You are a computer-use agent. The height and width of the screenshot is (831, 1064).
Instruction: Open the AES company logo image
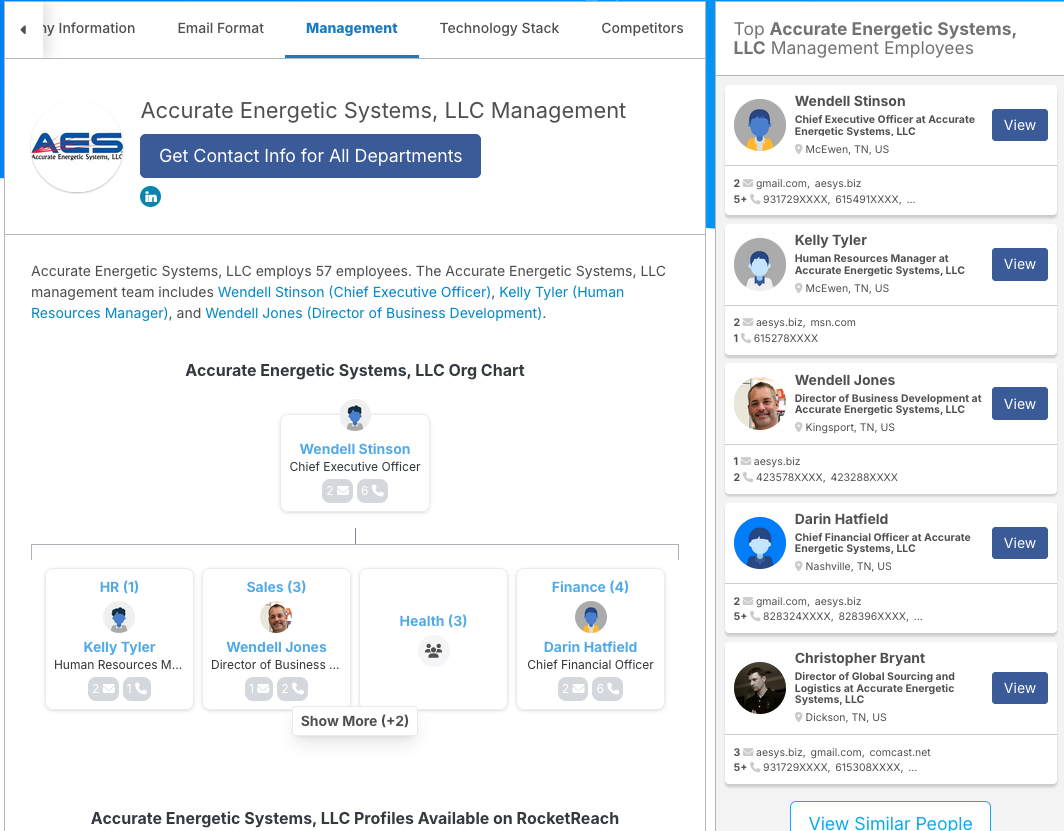(x=77, y=146)
